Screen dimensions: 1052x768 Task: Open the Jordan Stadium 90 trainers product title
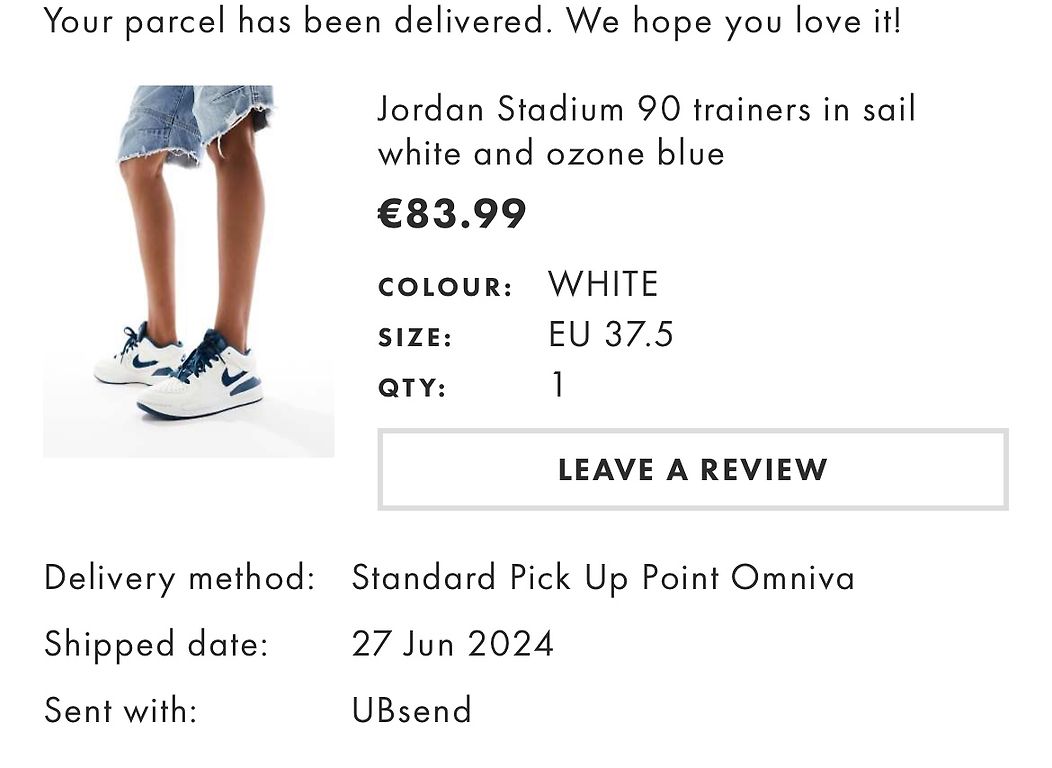click(646, 131)
